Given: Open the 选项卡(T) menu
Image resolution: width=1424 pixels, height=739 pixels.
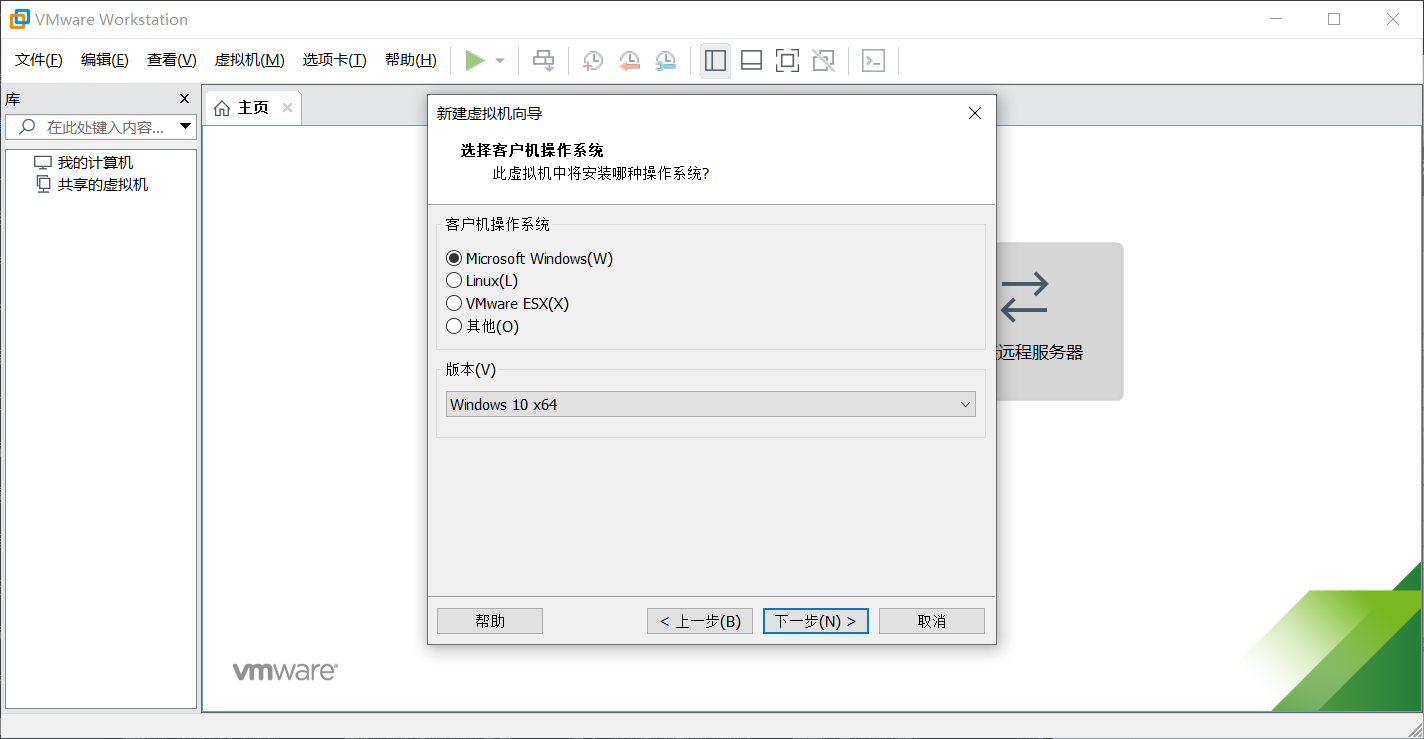Looking at the screenshot, I should [x=335, y=60].
